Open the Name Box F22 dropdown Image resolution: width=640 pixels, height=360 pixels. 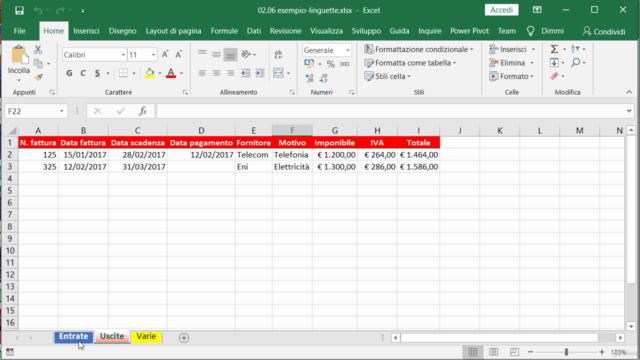[61, 111]
